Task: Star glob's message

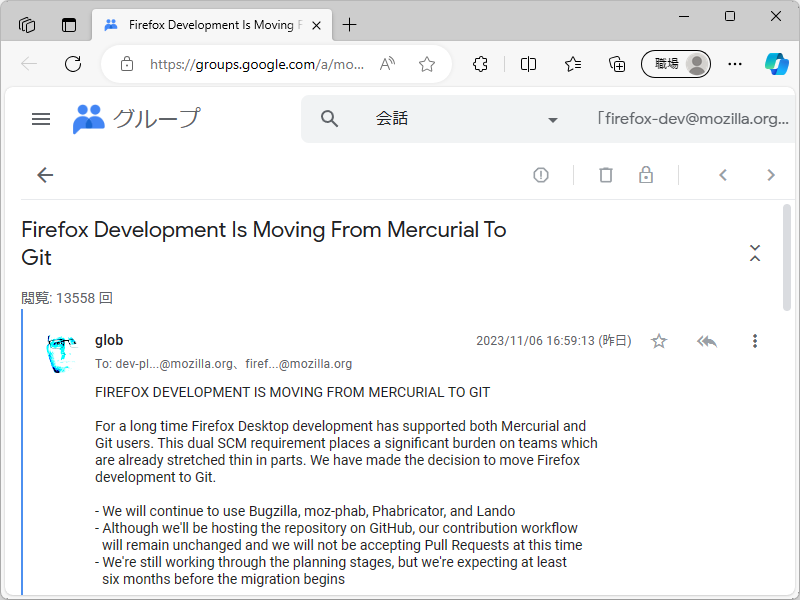Action: pos(659,341)
